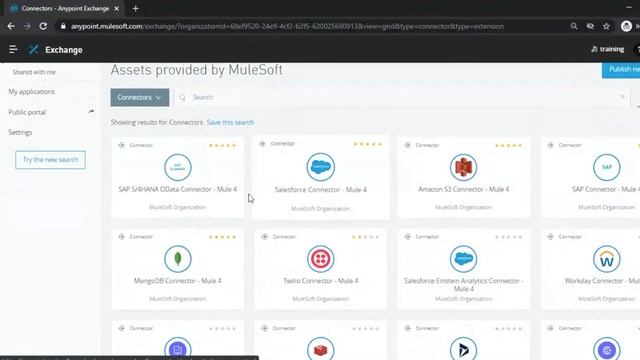
Task: Open the Amazon S3 Connector icon
Action: [x=463, y=167]
